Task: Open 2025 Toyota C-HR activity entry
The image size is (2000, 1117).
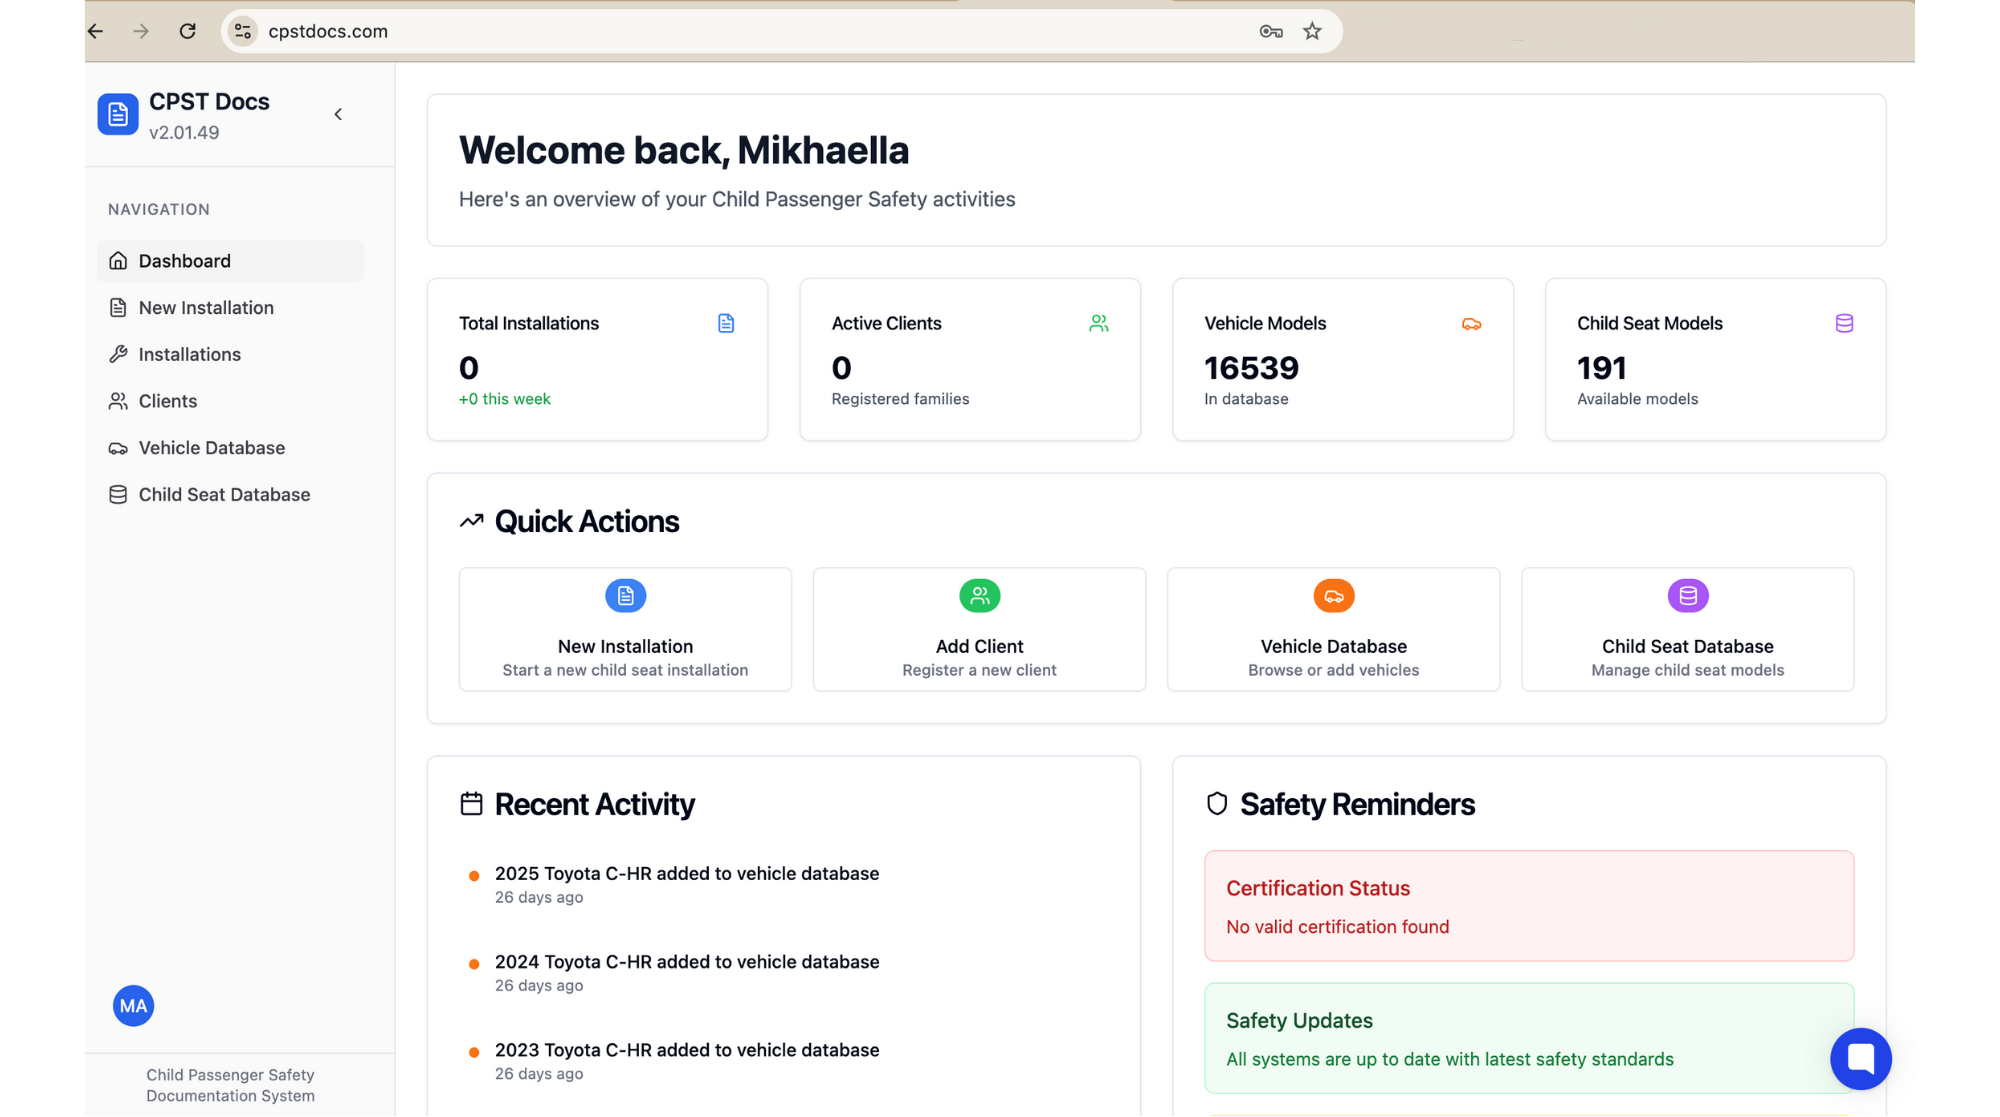Action: pyautogui.click(x=687, y=874)
